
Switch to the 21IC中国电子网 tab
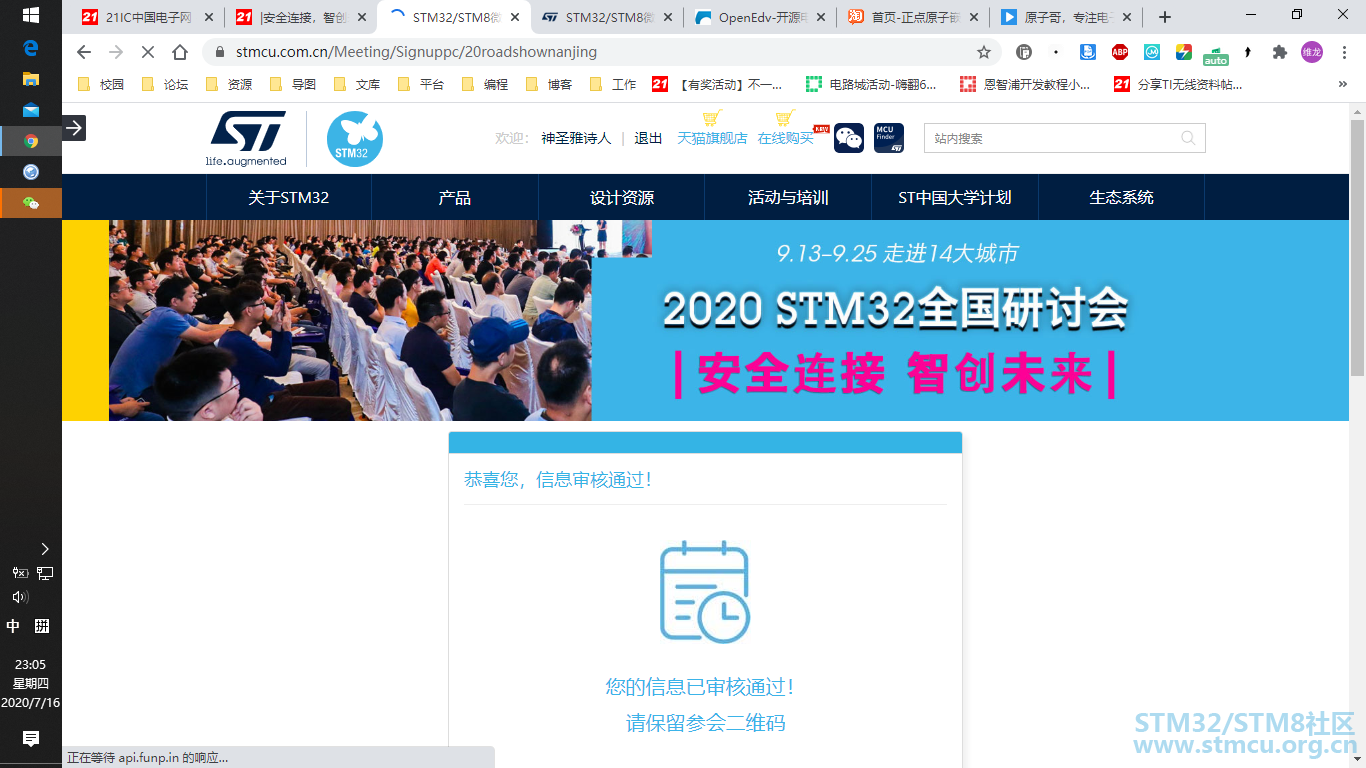tap(148, 17)
